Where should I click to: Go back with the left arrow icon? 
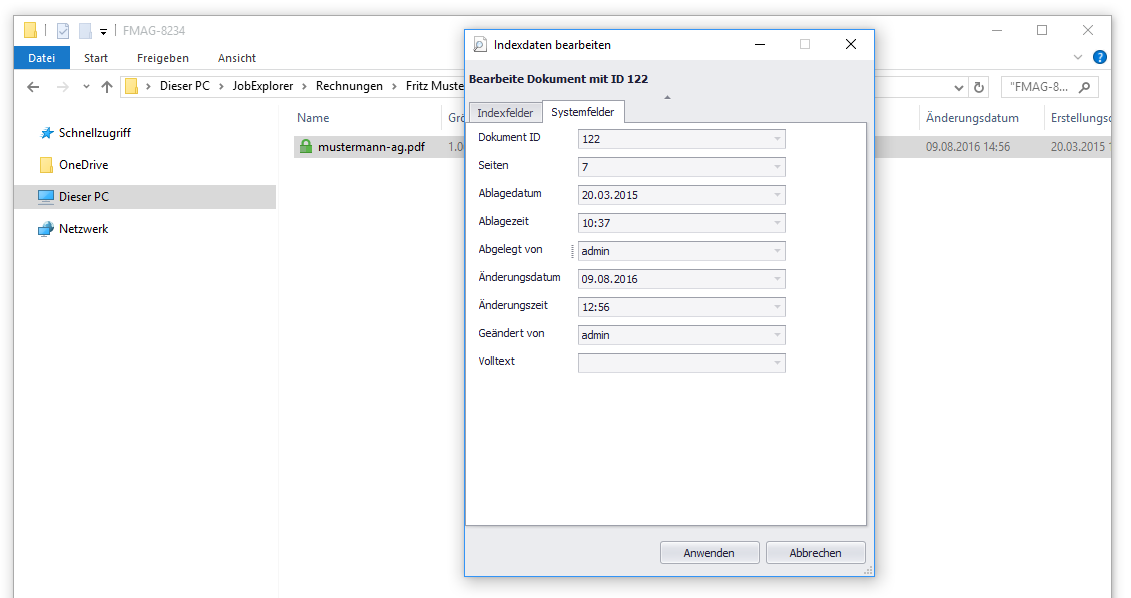pos(33,87)
